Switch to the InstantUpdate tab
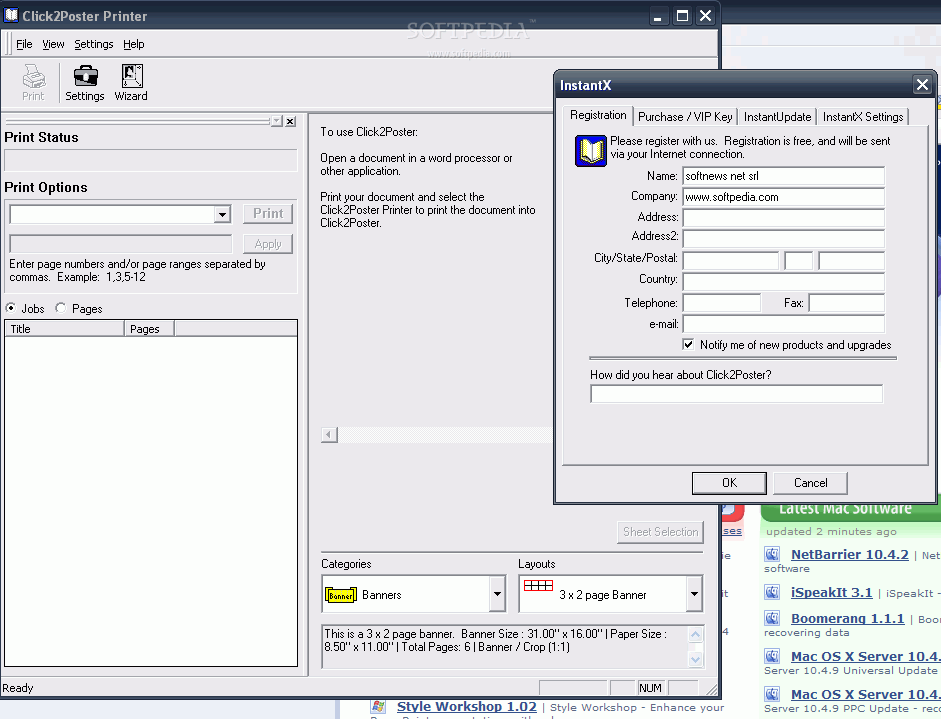Viewport: 941px width, 719px height. coord(777,116)
